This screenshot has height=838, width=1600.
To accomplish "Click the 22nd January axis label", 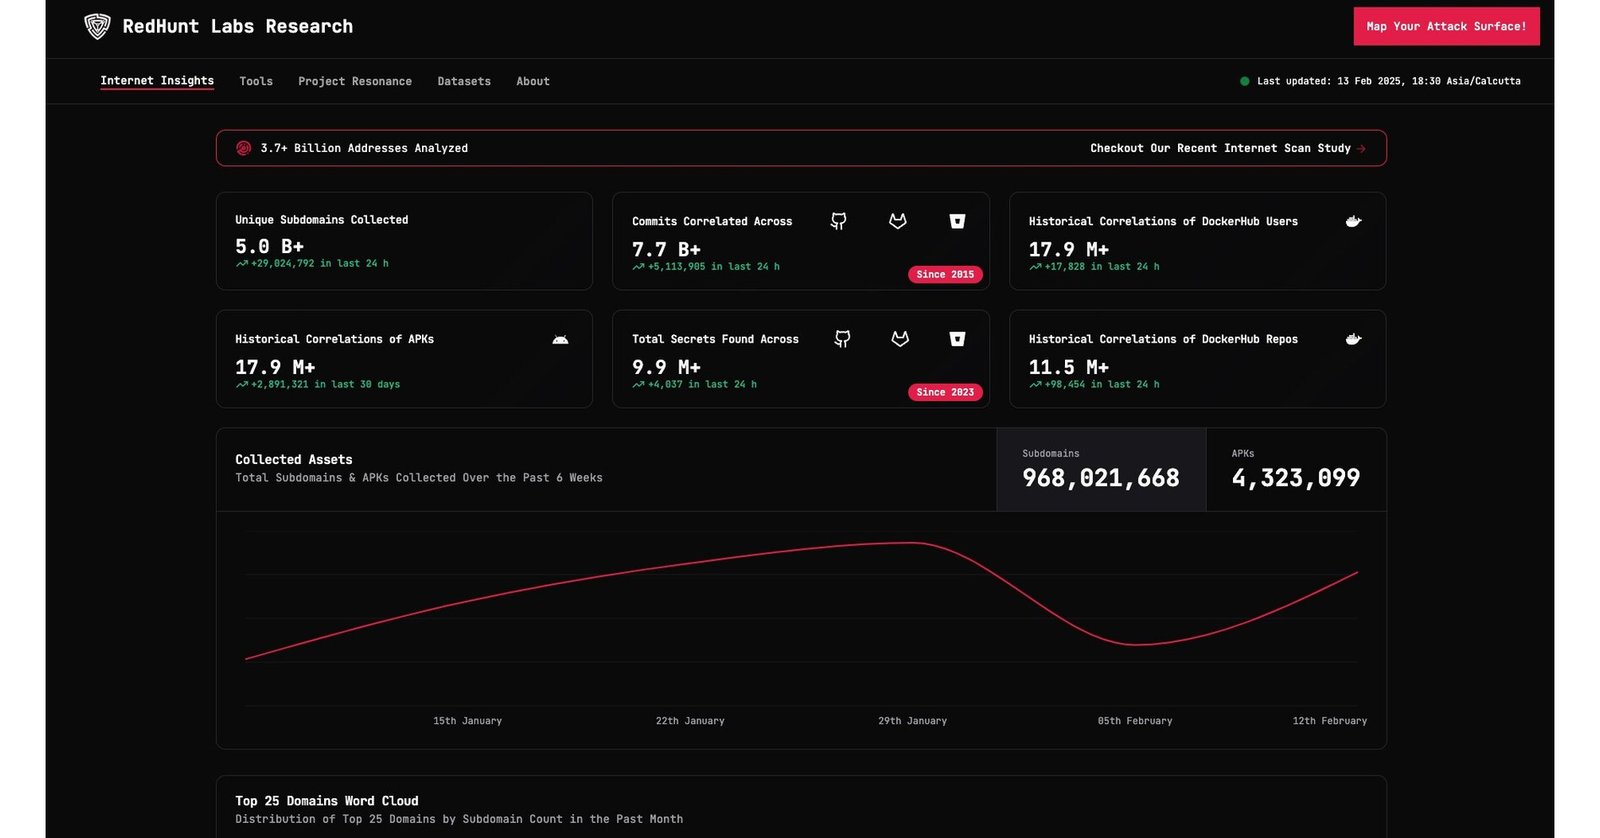I will click(x=690, y=721).
